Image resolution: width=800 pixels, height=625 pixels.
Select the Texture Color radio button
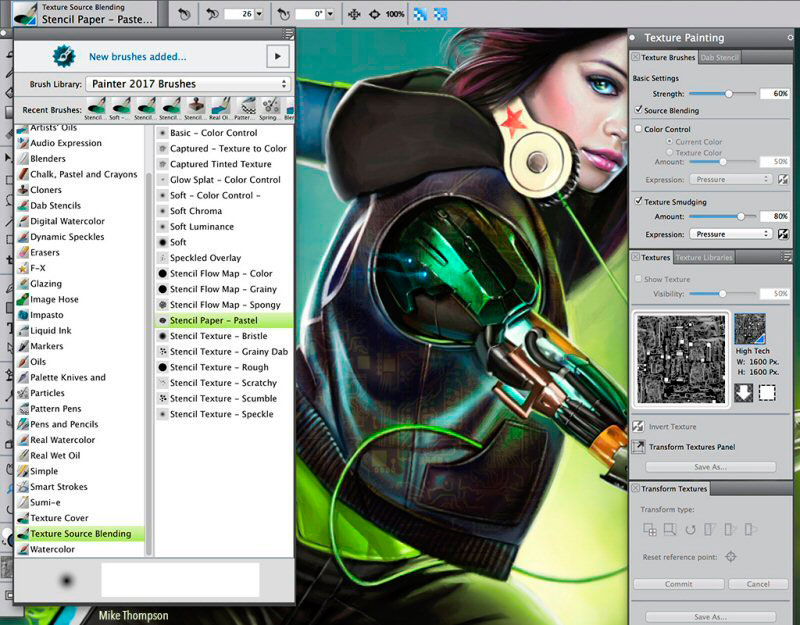tap(670, 152)
